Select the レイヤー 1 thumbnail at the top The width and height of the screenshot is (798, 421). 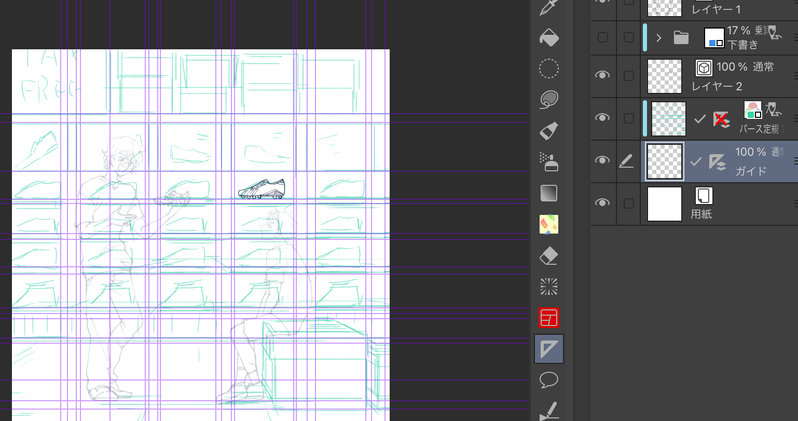(x=664, y=7)
